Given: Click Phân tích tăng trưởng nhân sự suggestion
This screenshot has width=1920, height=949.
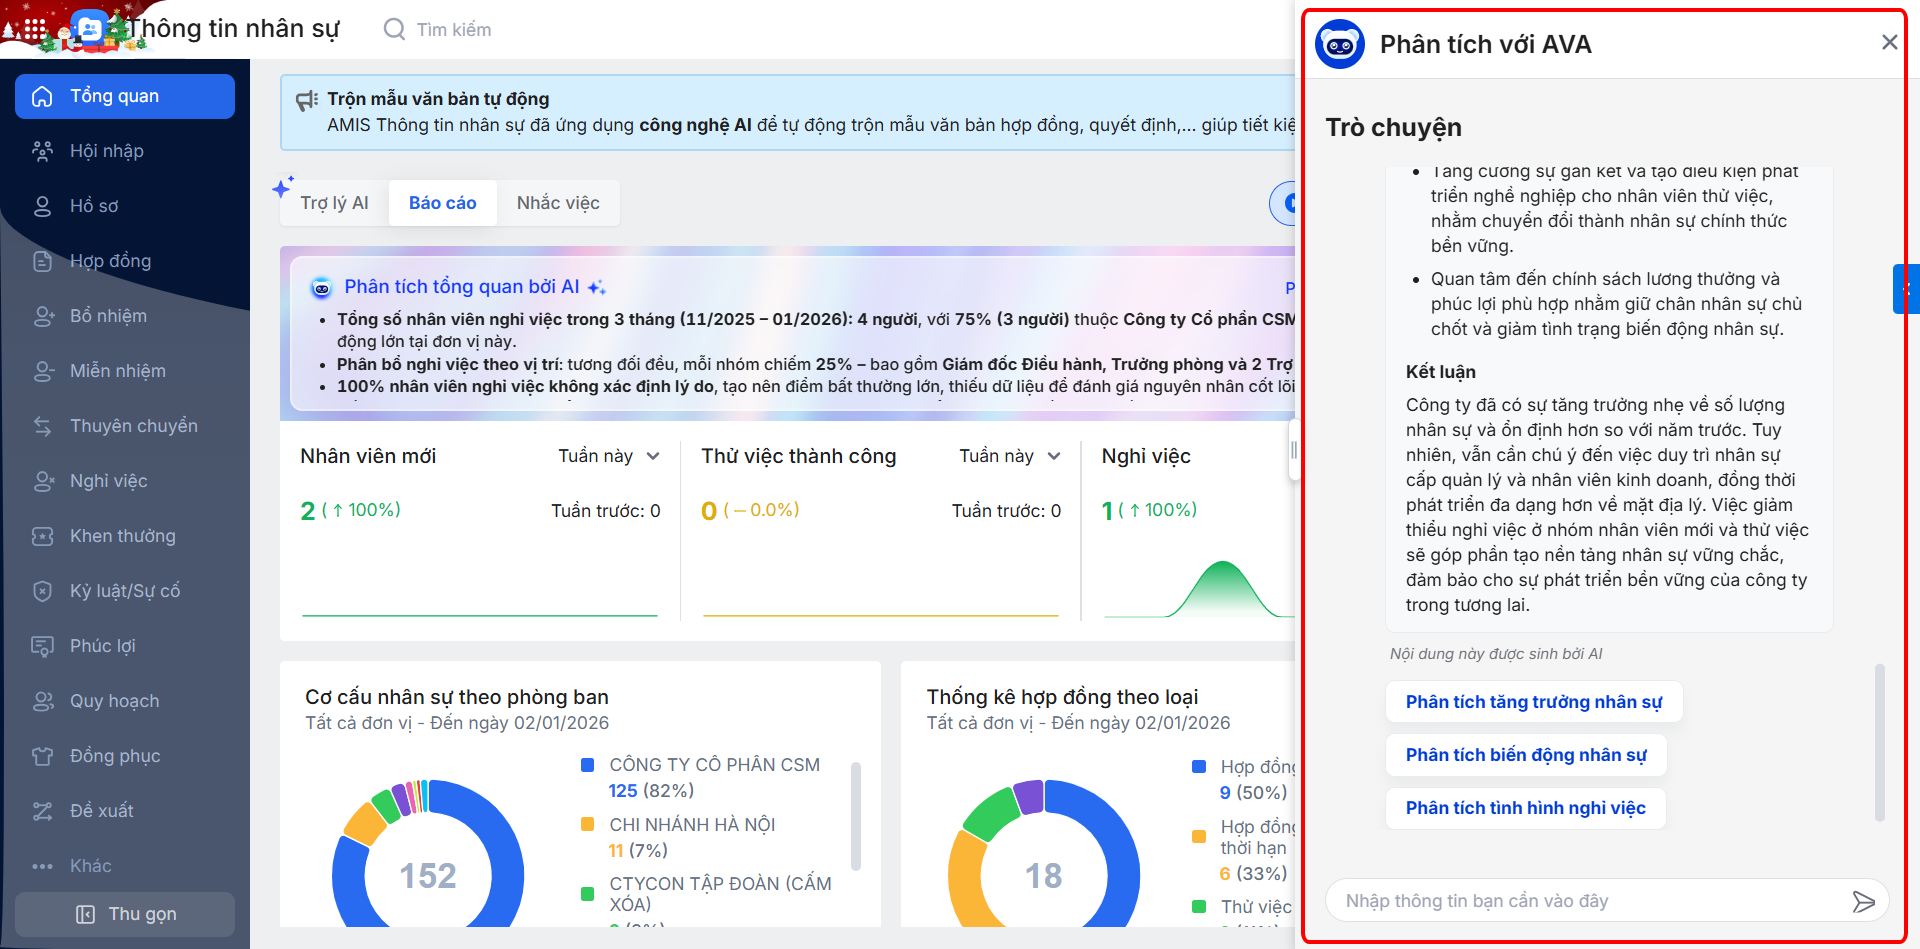Looking at the screenshot, I should pyautogui.click(x=1534, y=702).
